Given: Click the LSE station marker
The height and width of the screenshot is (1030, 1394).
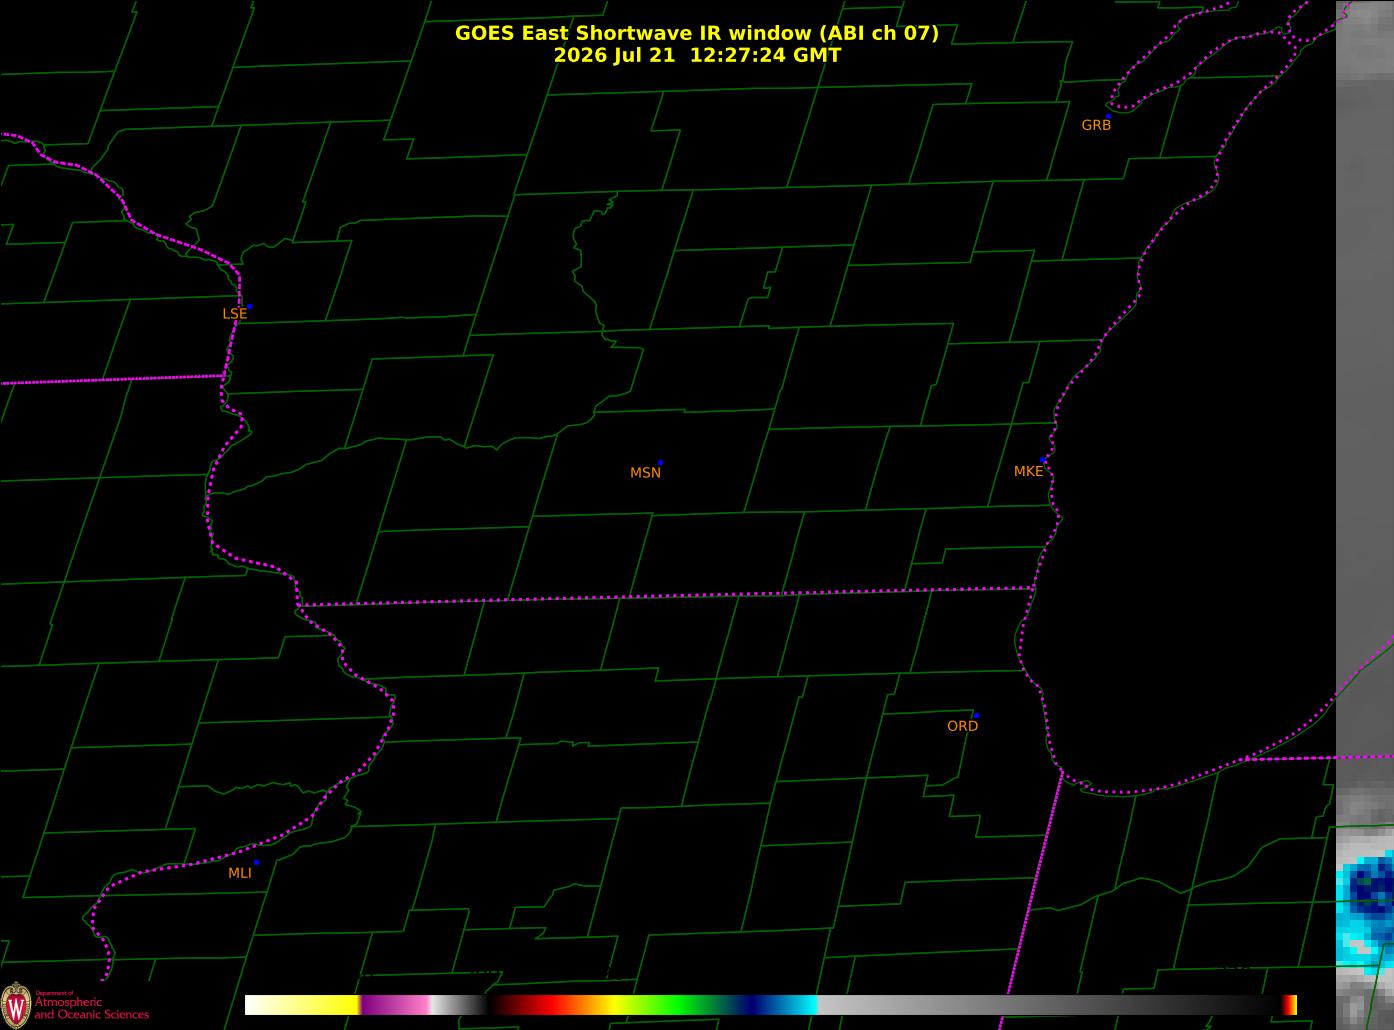Looking at the screenshot, I should [x=249, y=306].
